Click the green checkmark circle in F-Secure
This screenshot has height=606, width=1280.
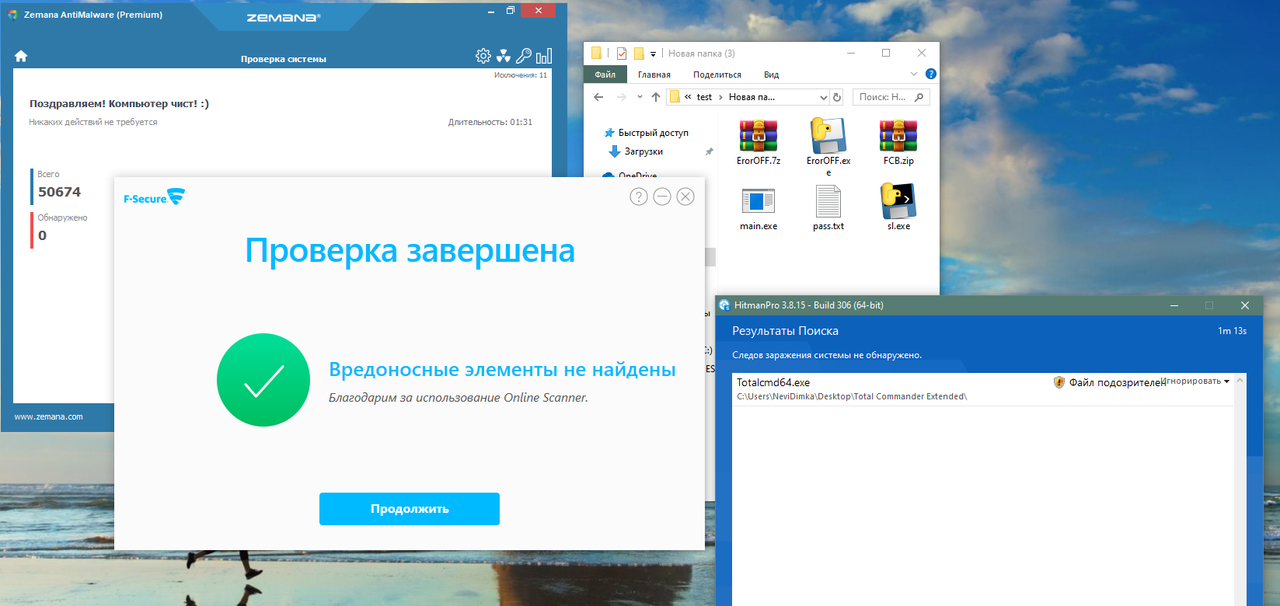[263, 380]
